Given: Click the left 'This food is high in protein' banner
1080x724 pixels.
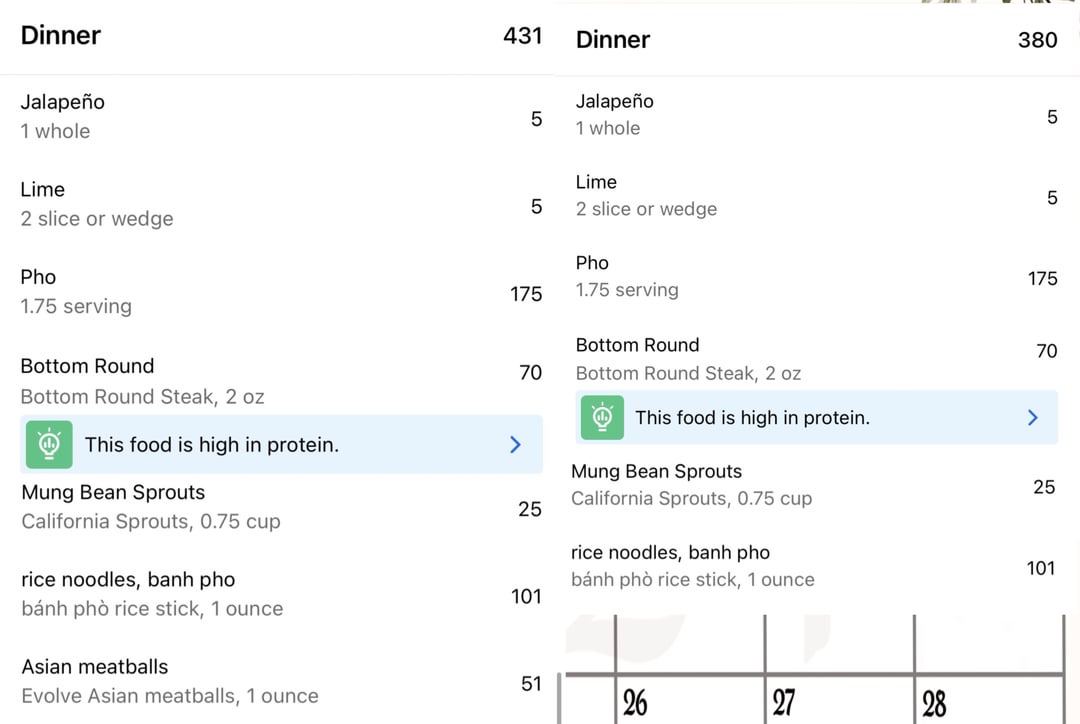Looking at the screenshot, I should pyautogui.click(x=282, y=444).
